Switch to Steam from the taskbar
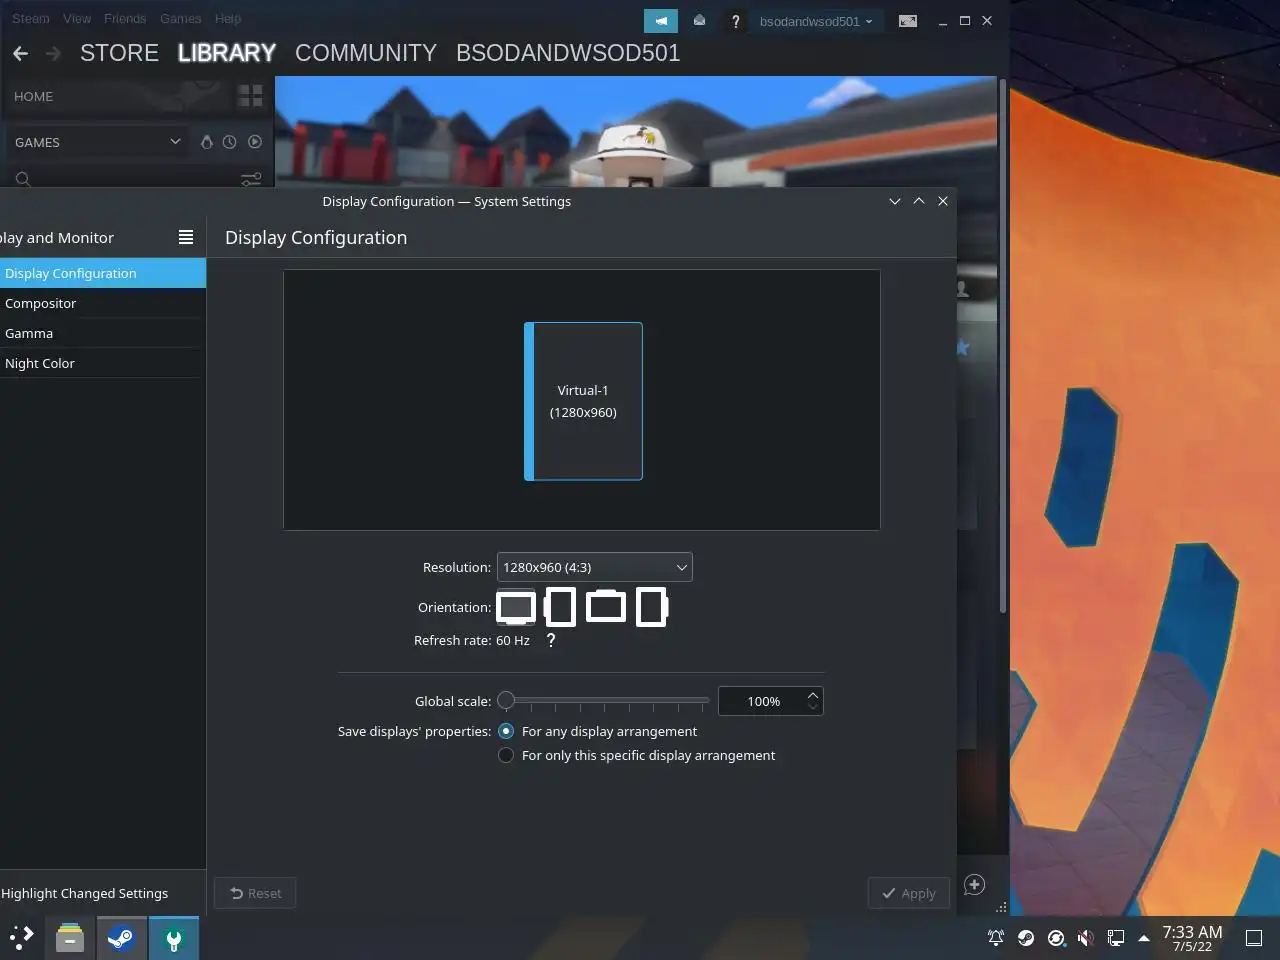The width and height of the screenshot is (1280, 960). 122,938
